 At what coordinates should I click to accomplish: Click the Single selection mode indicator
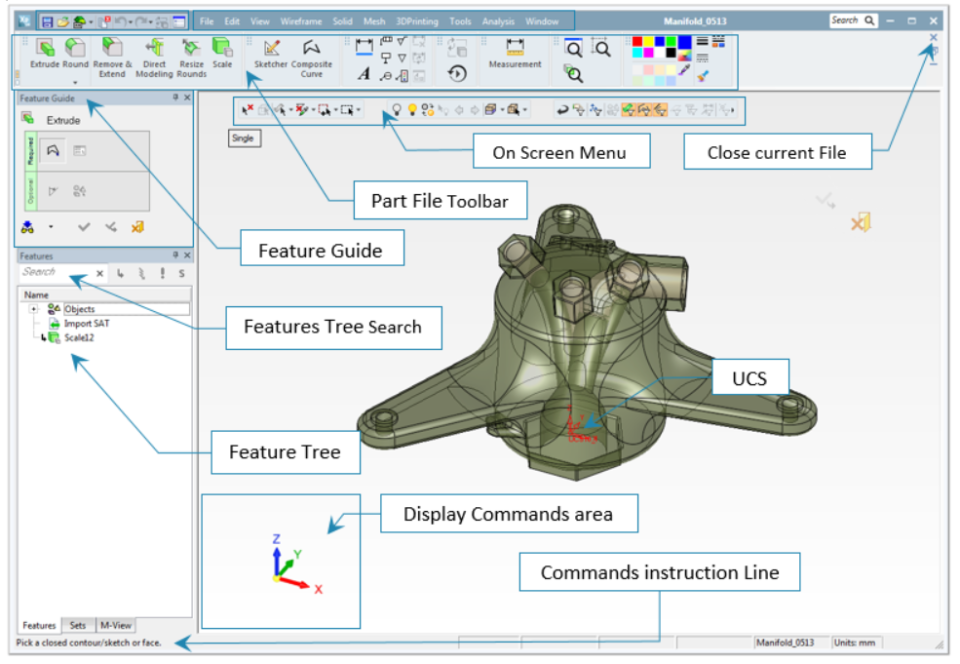243,138
